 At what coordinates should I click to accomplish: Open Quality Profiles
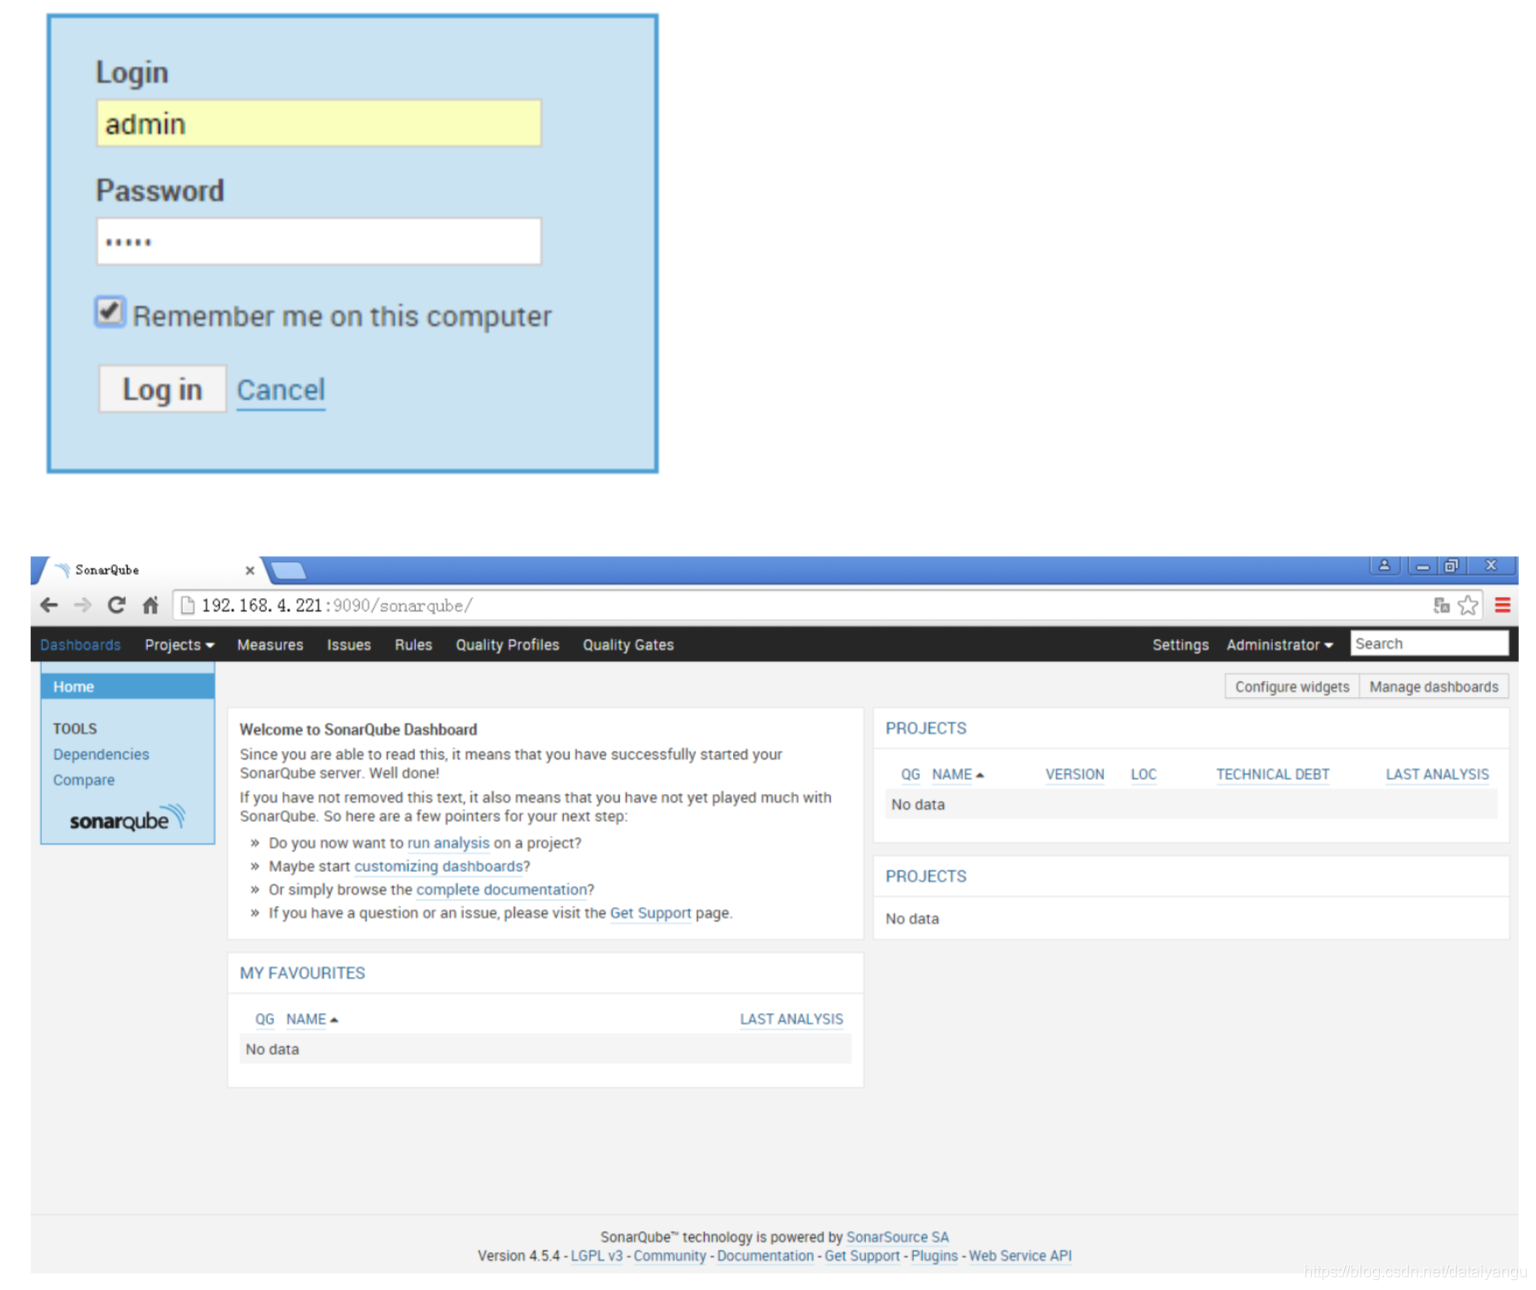[x=507, y=645]
